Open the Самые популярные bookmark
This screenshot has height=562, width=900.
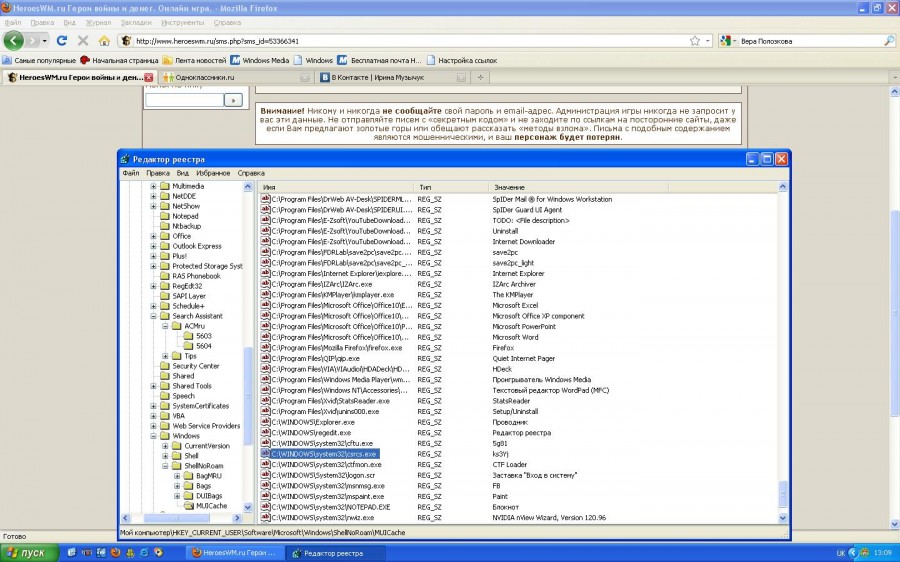tap(39, 60)
